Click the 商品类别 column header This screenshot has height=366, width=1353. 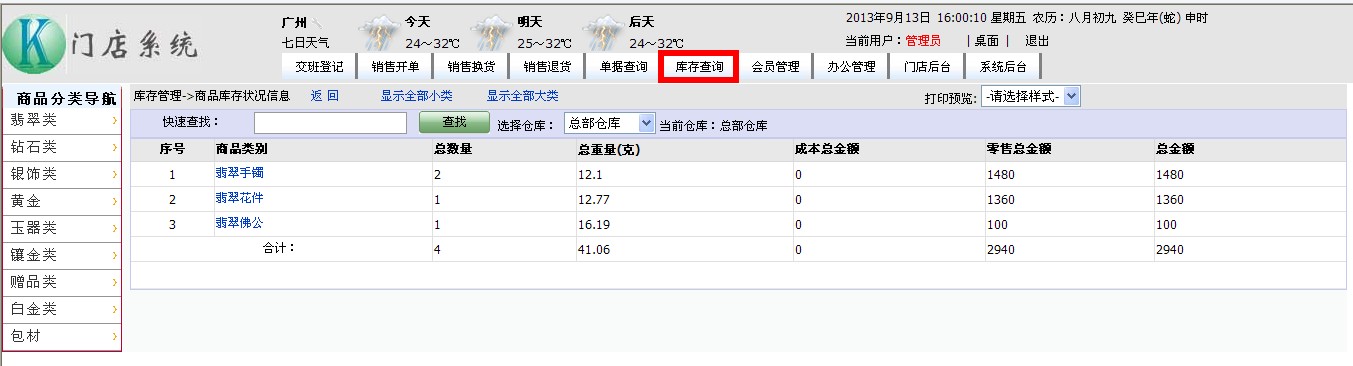pos(241,149)
